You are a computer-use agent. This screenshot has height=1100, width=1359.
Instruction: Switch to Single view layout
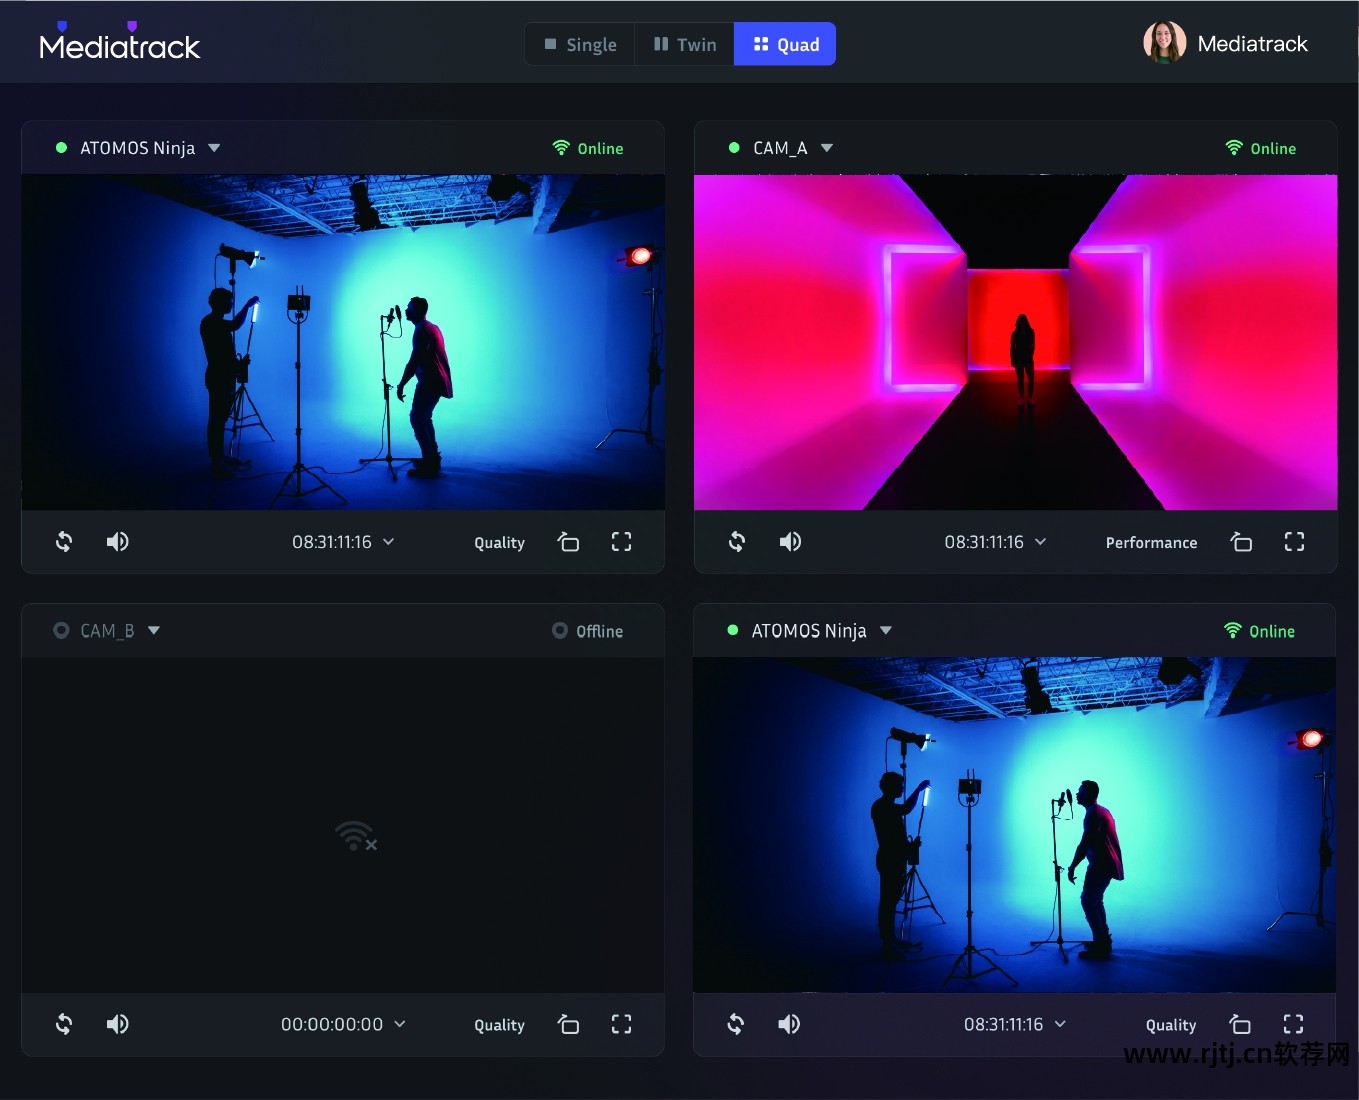[x=581, y=45]
